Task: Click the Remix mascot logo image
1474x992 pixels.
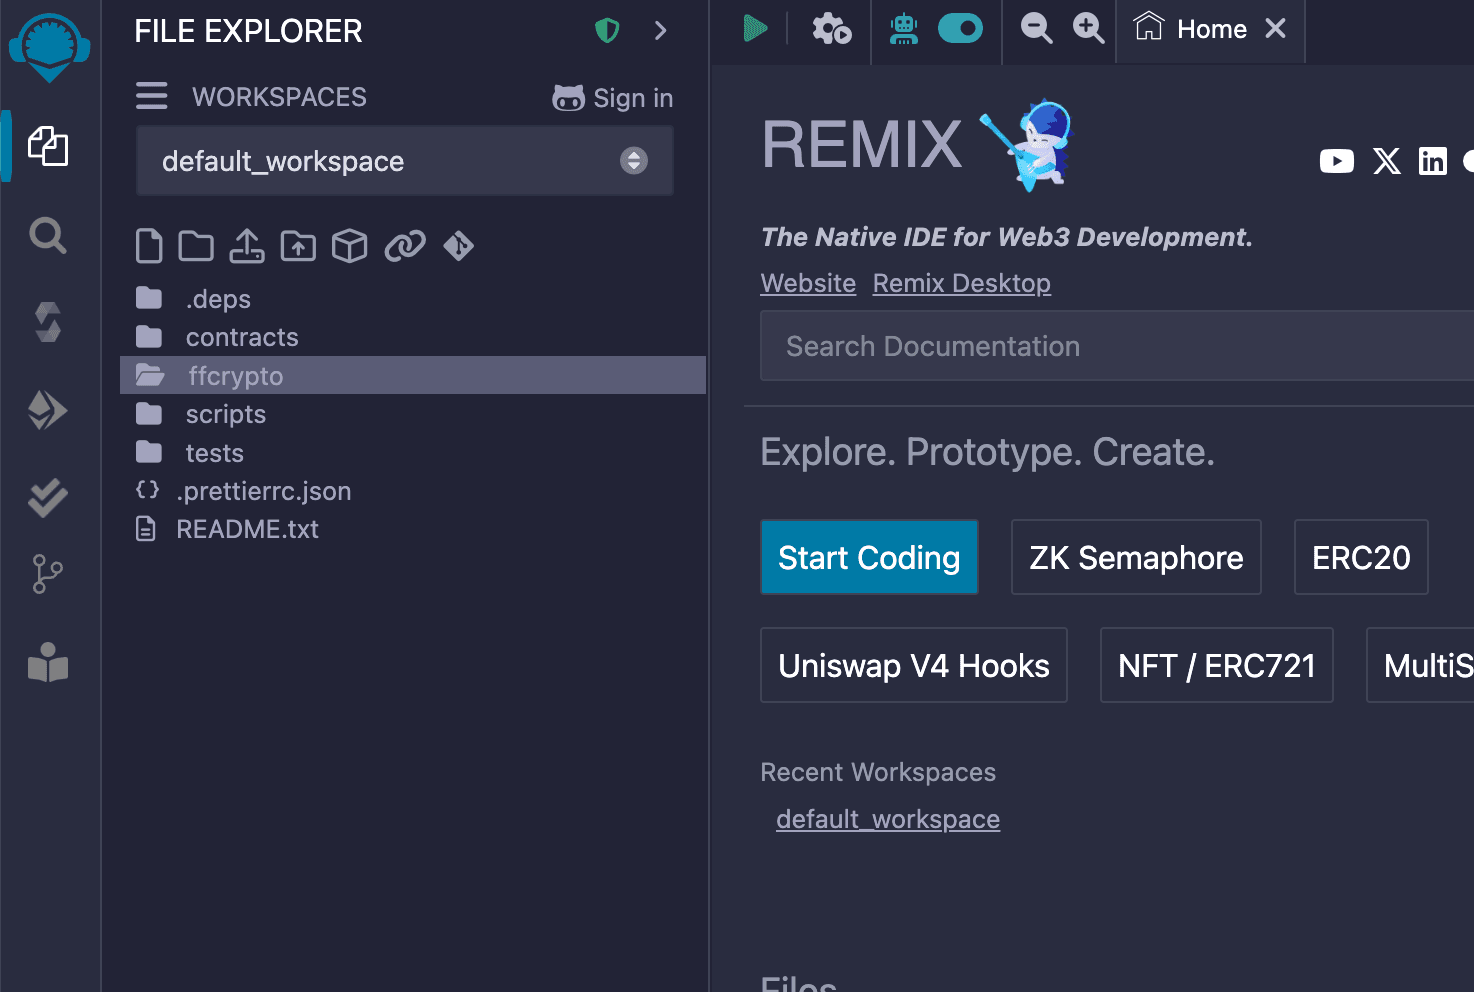Action: click(x=1026, y=145)
